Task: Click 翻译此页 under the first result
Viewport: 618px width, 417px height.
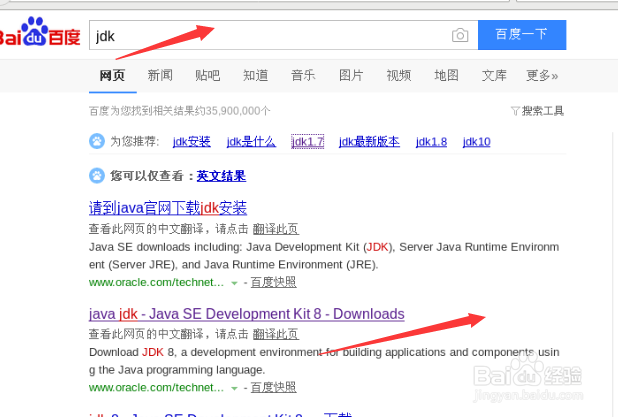Action: 275,229
